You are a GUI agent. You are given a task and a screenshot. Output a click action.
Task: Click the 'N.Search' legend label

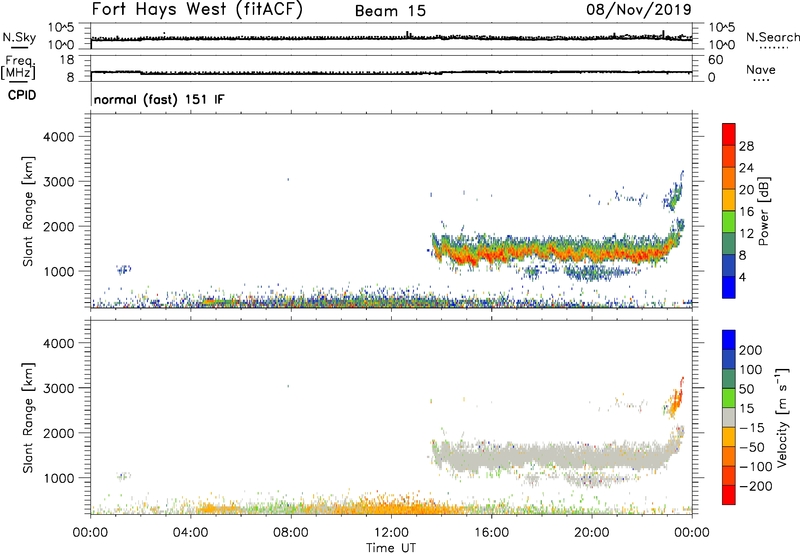click(772, 37)
